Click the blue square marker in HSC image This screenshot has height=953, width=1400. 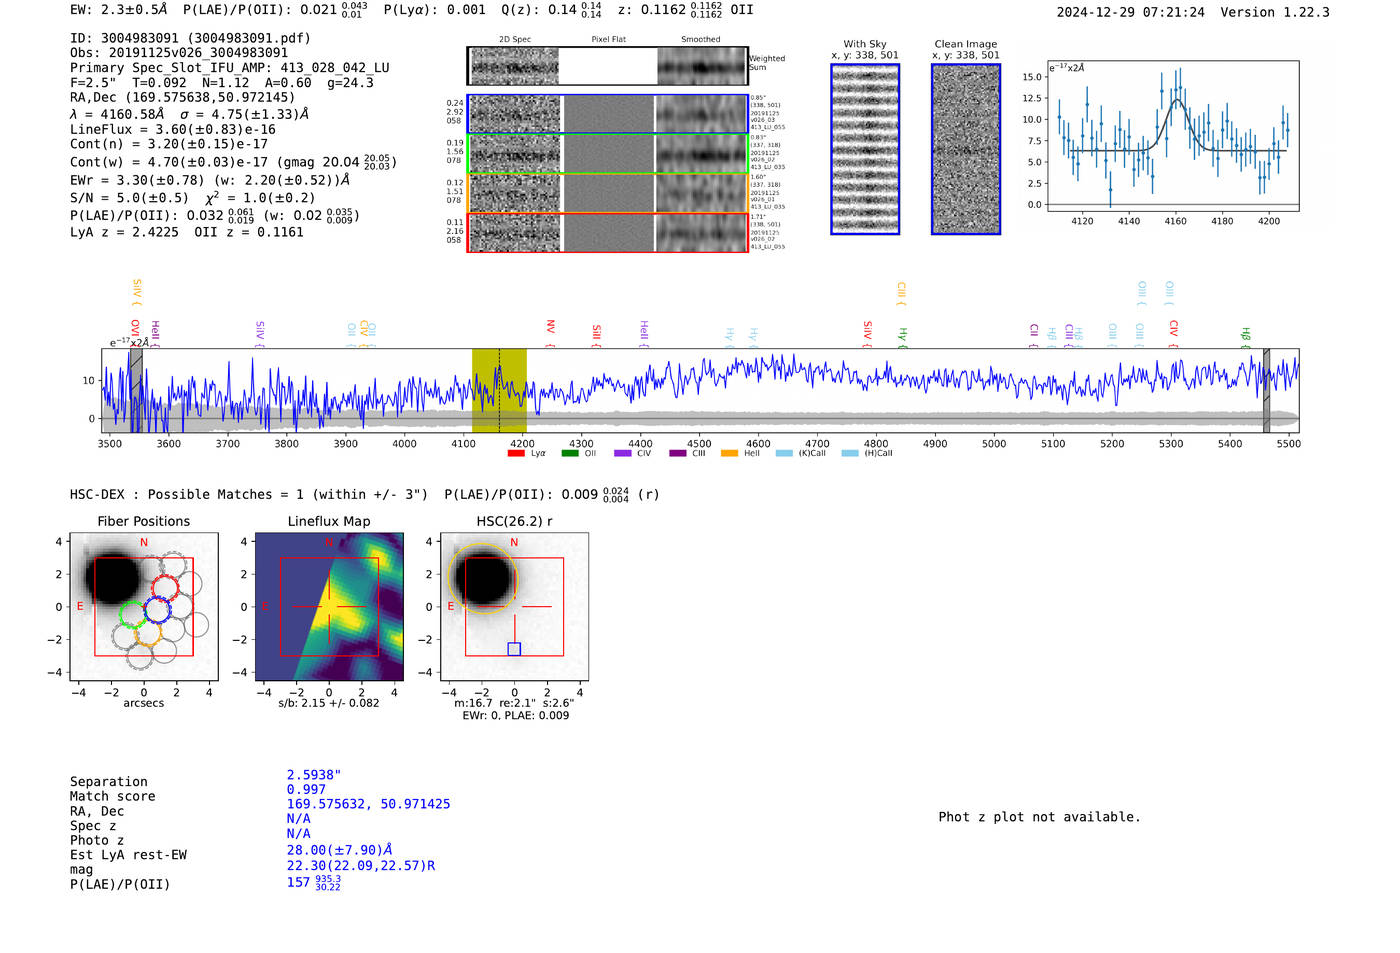coord(514,649)
